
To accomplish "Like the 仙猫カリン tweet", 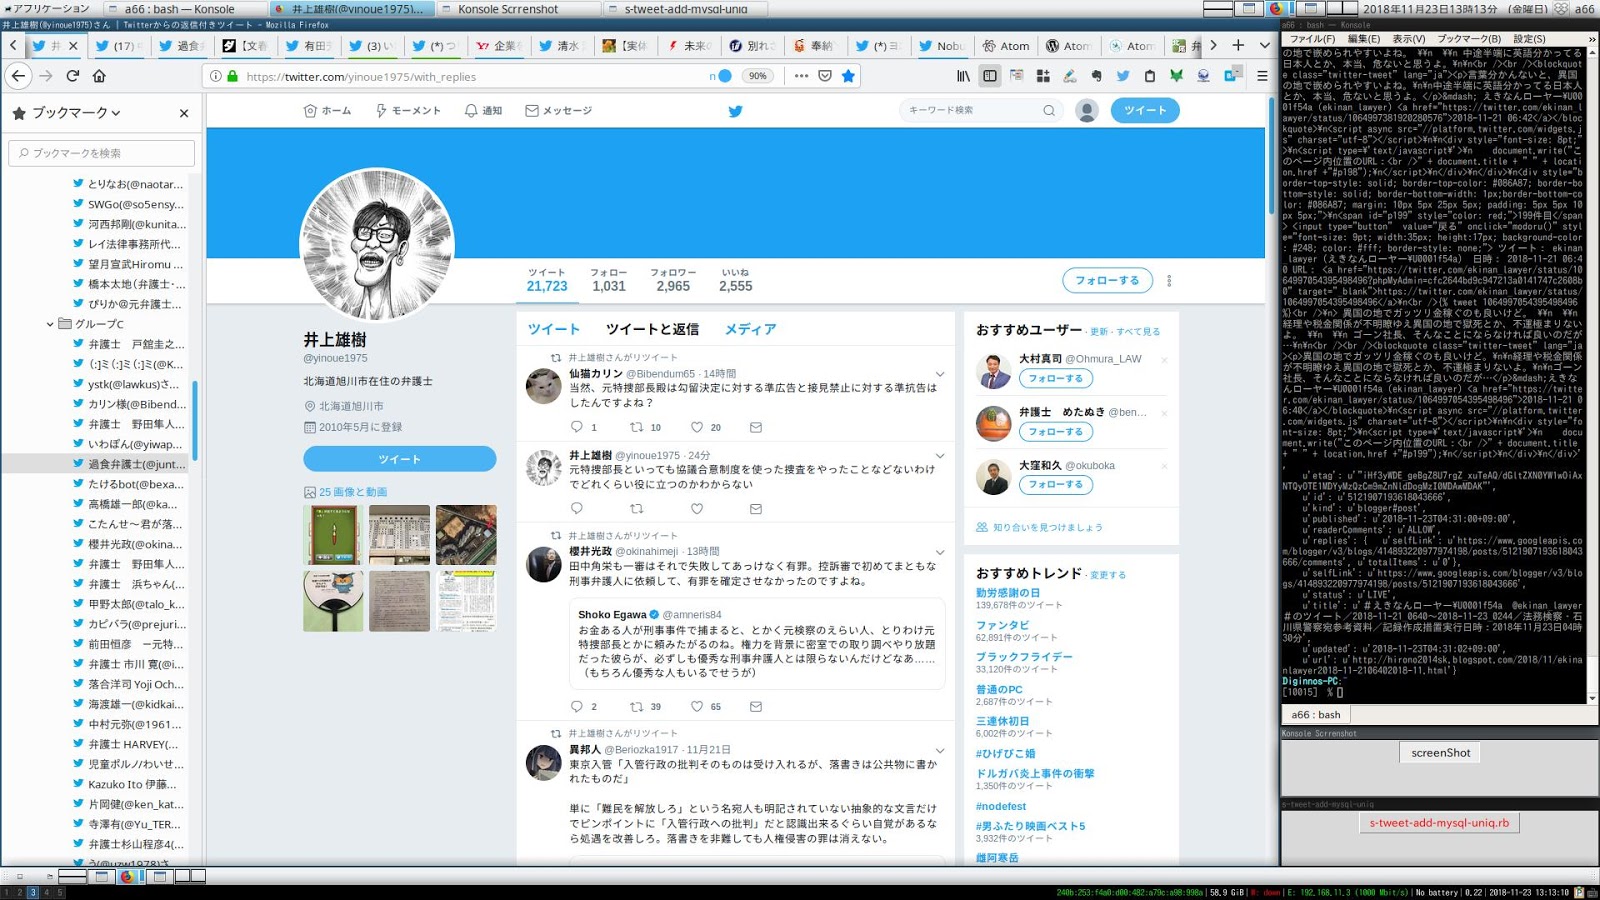I will [x=697, y=427].
